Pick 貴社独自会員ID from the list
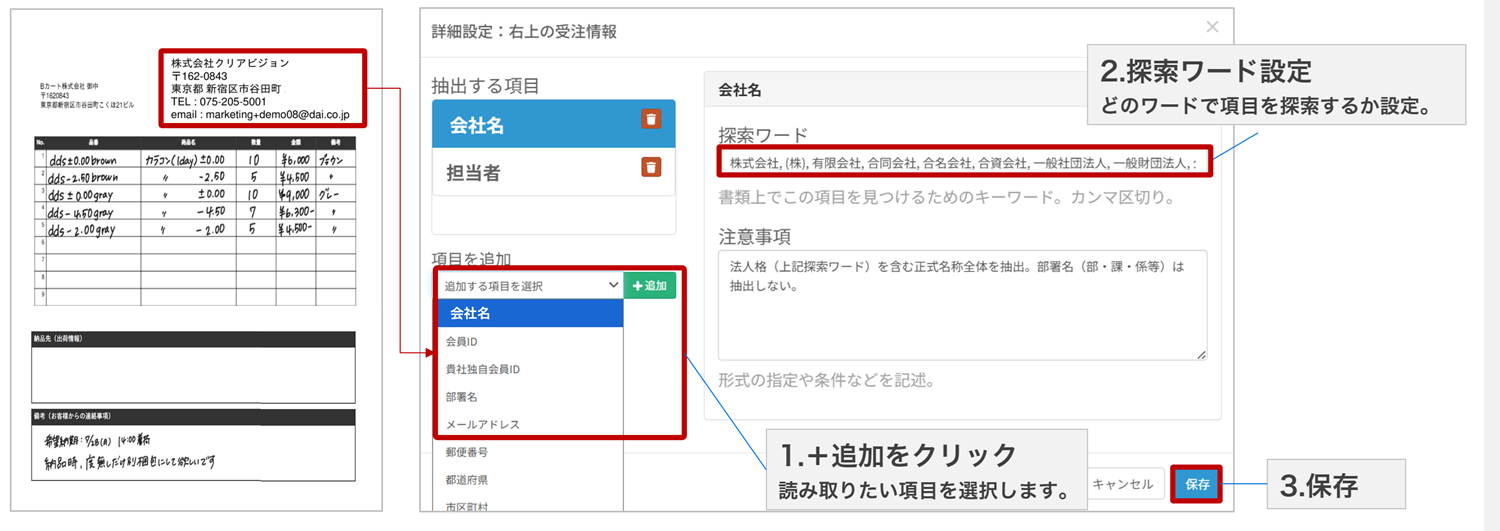The width and height of the screenshot is (1500, 531). pyautogui.click(x=530, y=369)
